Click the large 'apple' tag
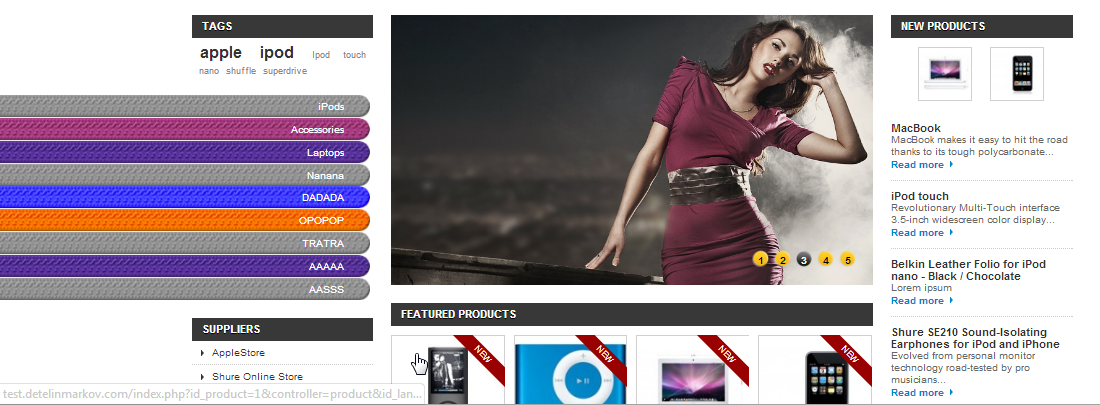1100x405 pixels. pyautogui.click(x=220, y=53)
